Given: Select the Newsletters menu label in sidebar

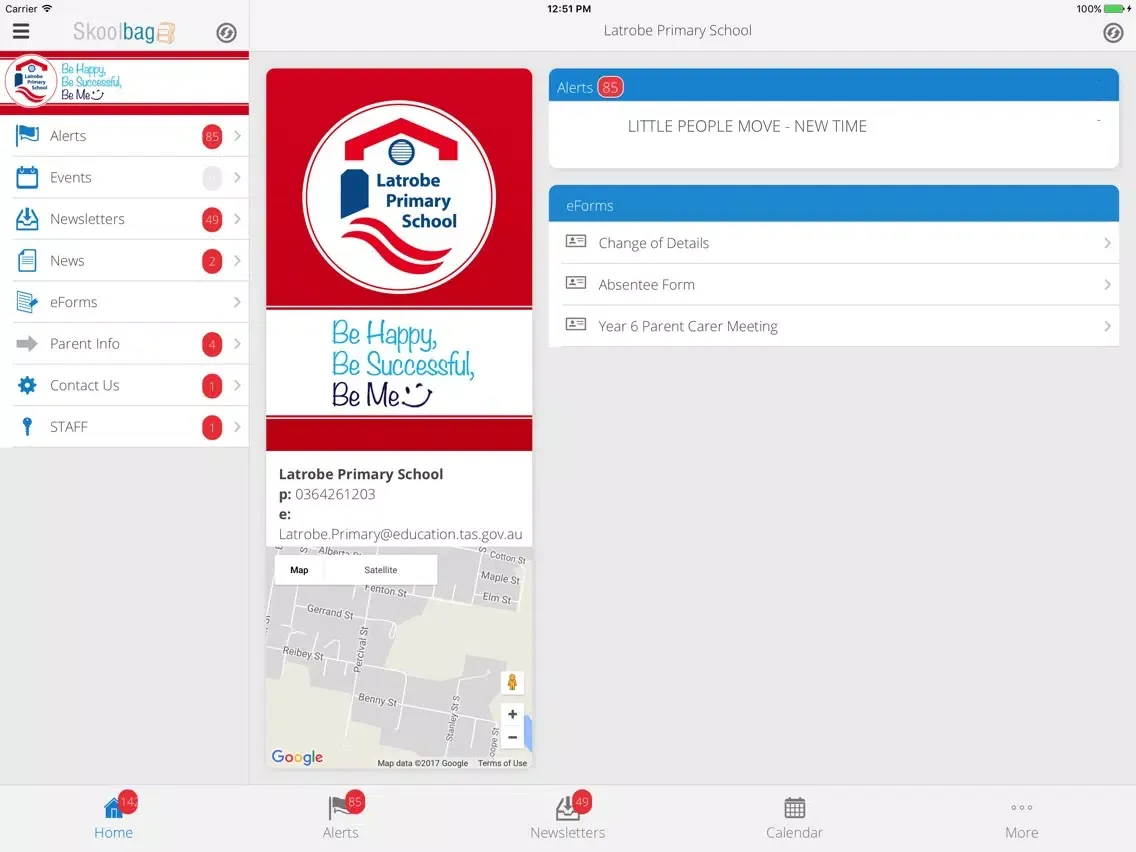Looking at the screenshot, I should (87, 219).
